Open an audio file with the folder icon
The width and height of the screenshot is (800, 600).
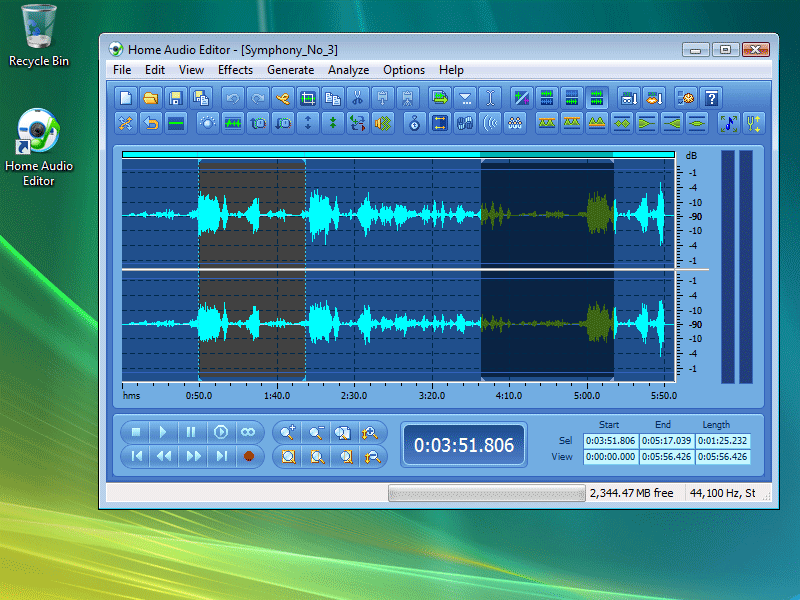[151, 98]
